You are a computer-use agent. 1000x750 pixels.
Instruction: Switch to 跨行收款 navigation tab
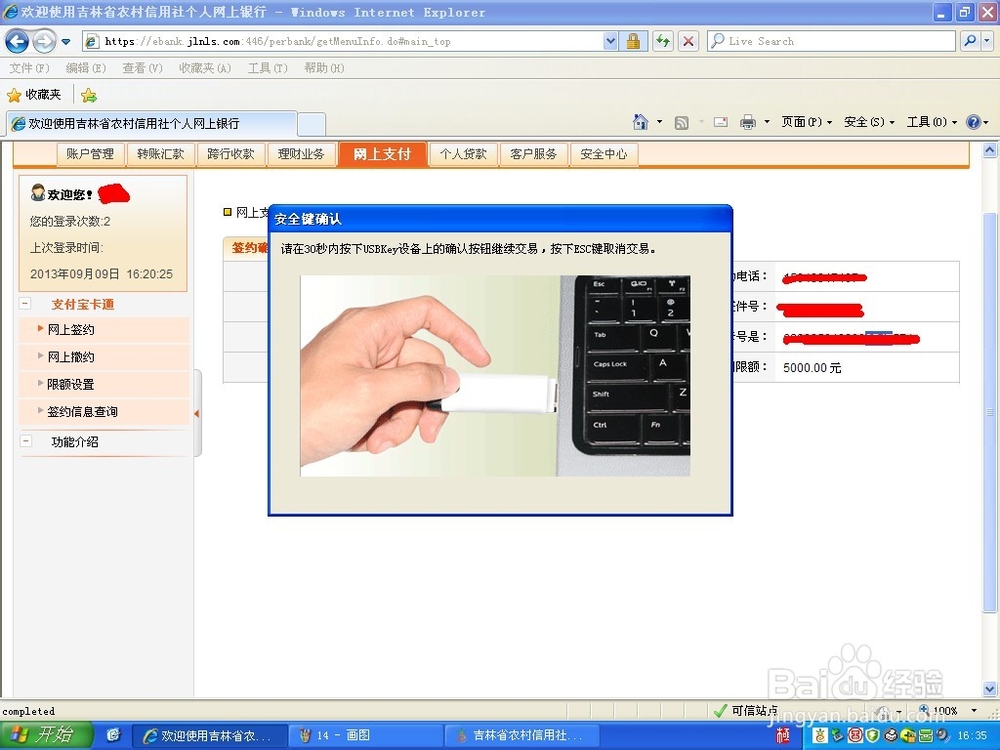pyautogui.click(x=231, y=154)
